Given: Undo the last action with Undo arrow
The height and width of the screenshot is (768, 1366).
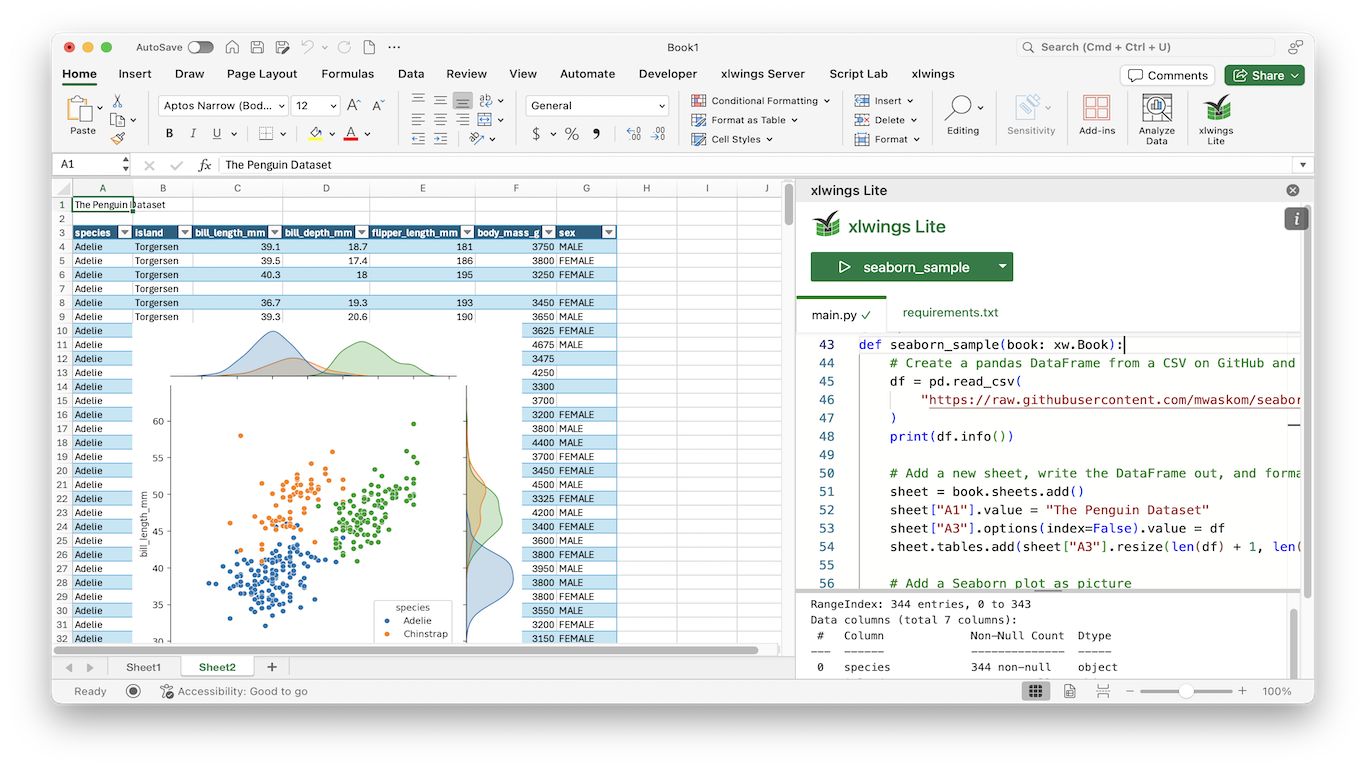Looking at the screenshot, I should [307, 47].
